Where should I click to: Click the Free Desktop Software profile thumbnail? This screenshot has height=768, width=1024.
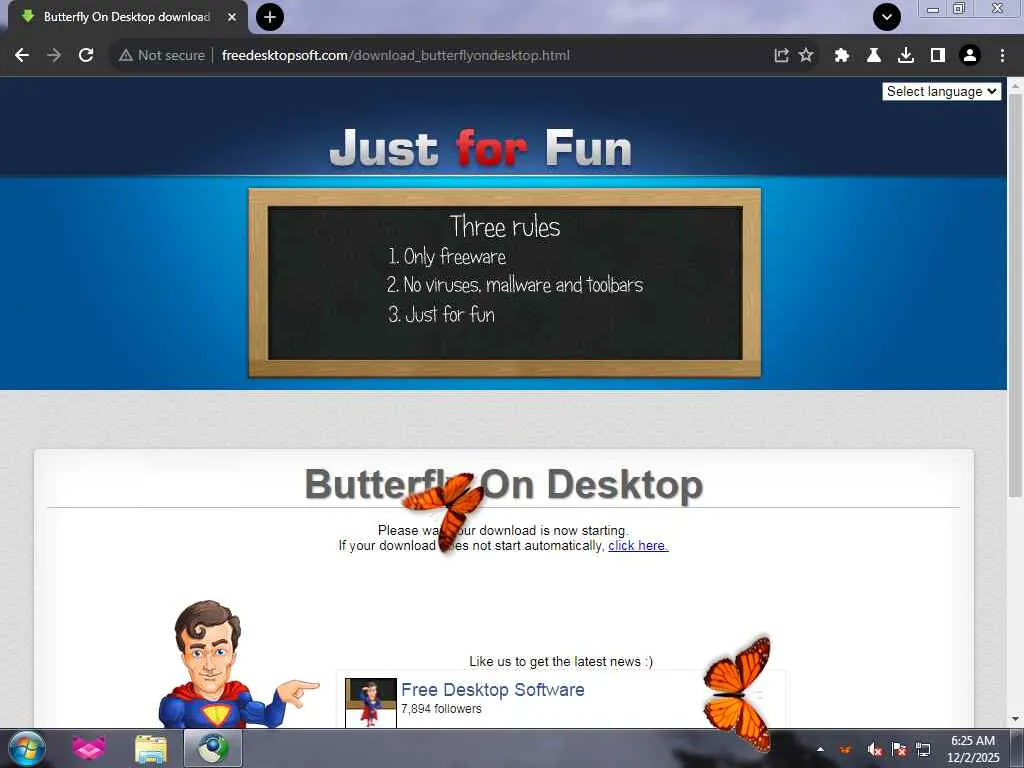370,703
